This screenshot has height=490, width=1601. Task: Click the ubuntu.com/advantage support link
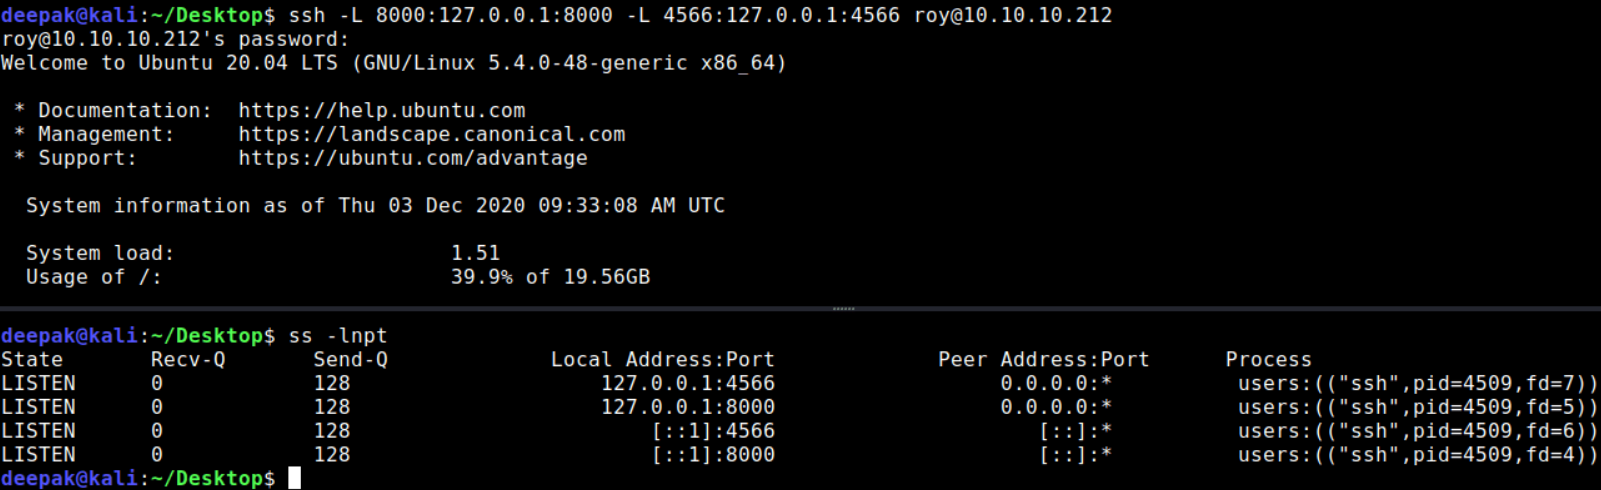click(412, 158)
